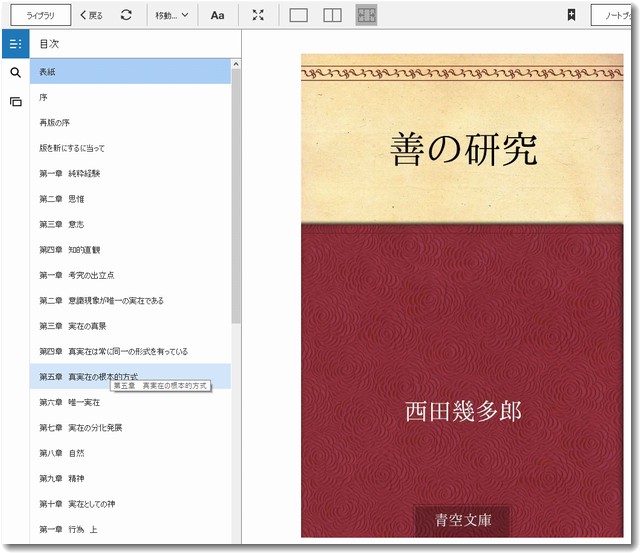Select the 表紙 contents entry

130,72
